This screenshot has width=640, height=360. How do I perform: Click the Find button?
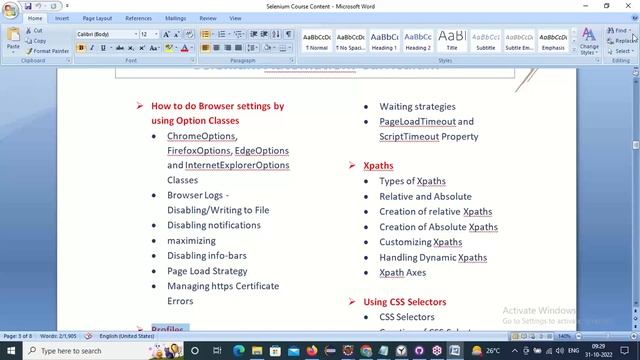(619, 31)
